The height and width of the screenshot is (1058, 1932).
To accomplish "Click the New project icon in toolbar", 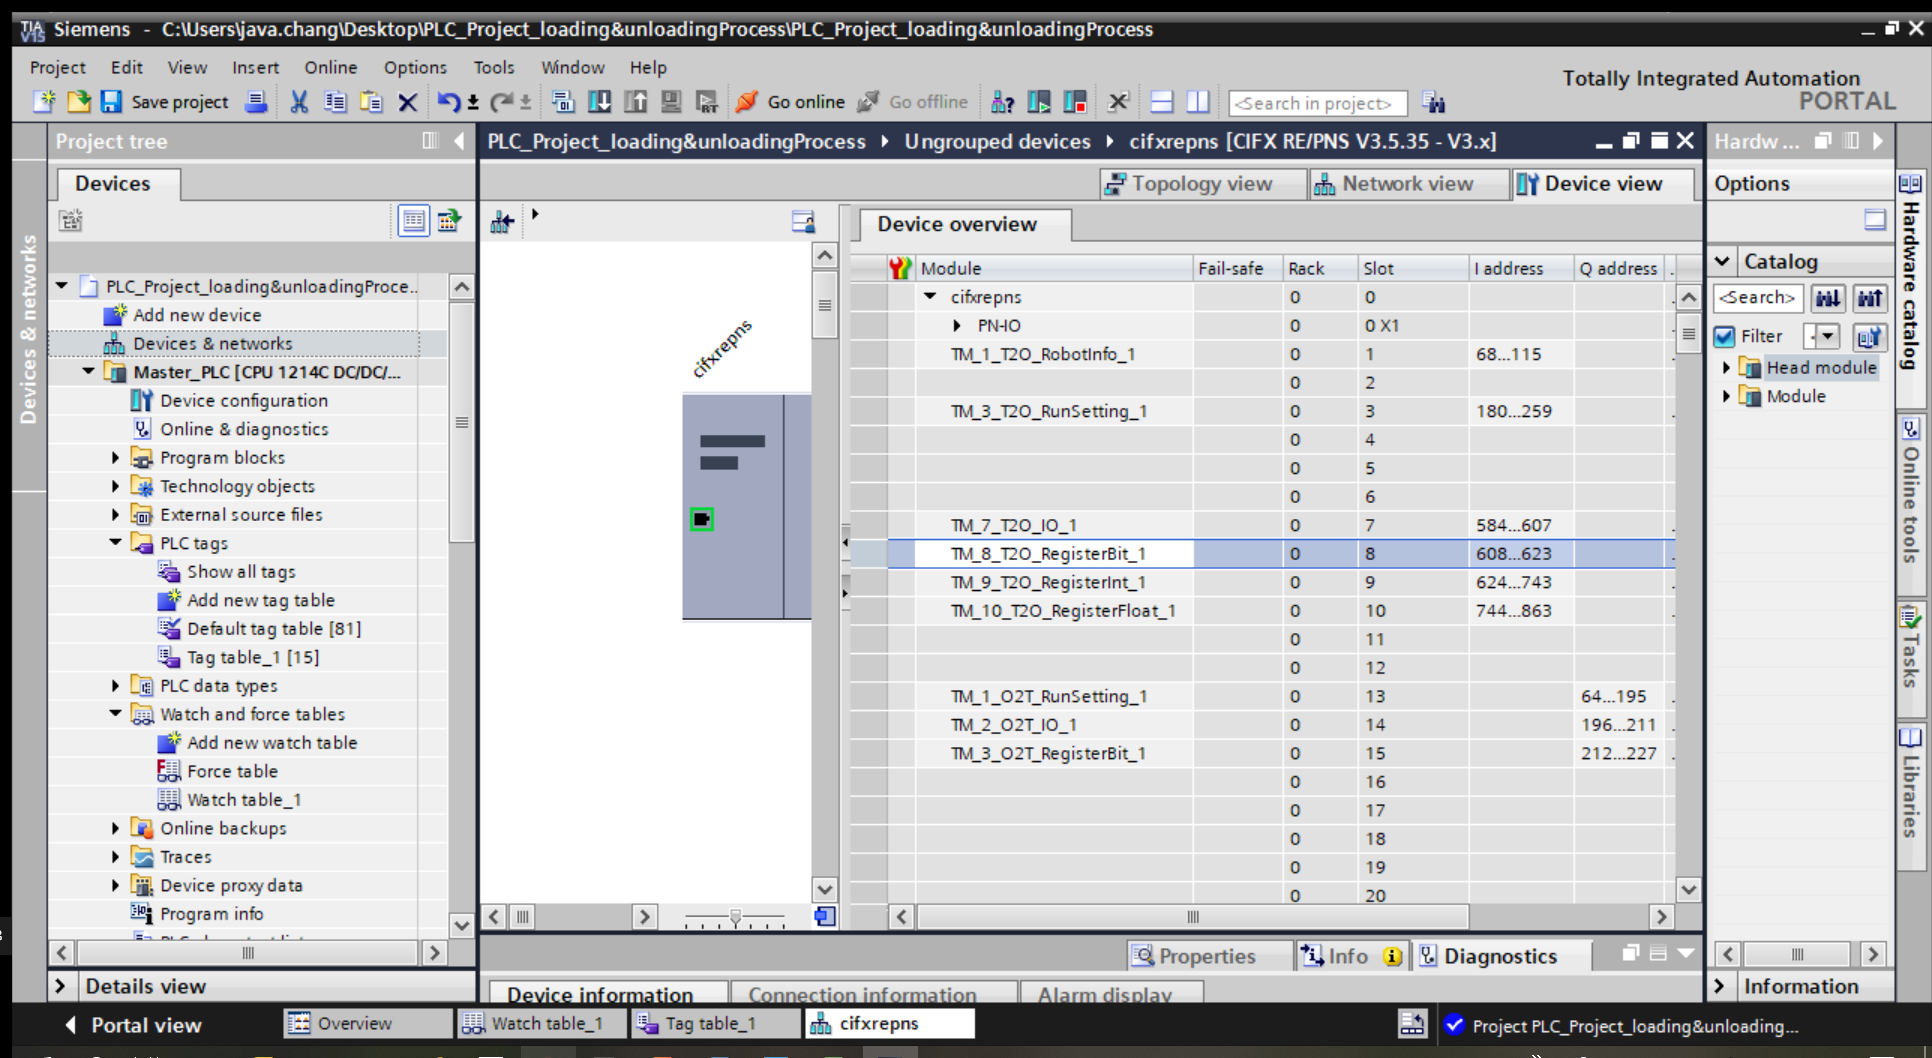I will coord(44,102).
